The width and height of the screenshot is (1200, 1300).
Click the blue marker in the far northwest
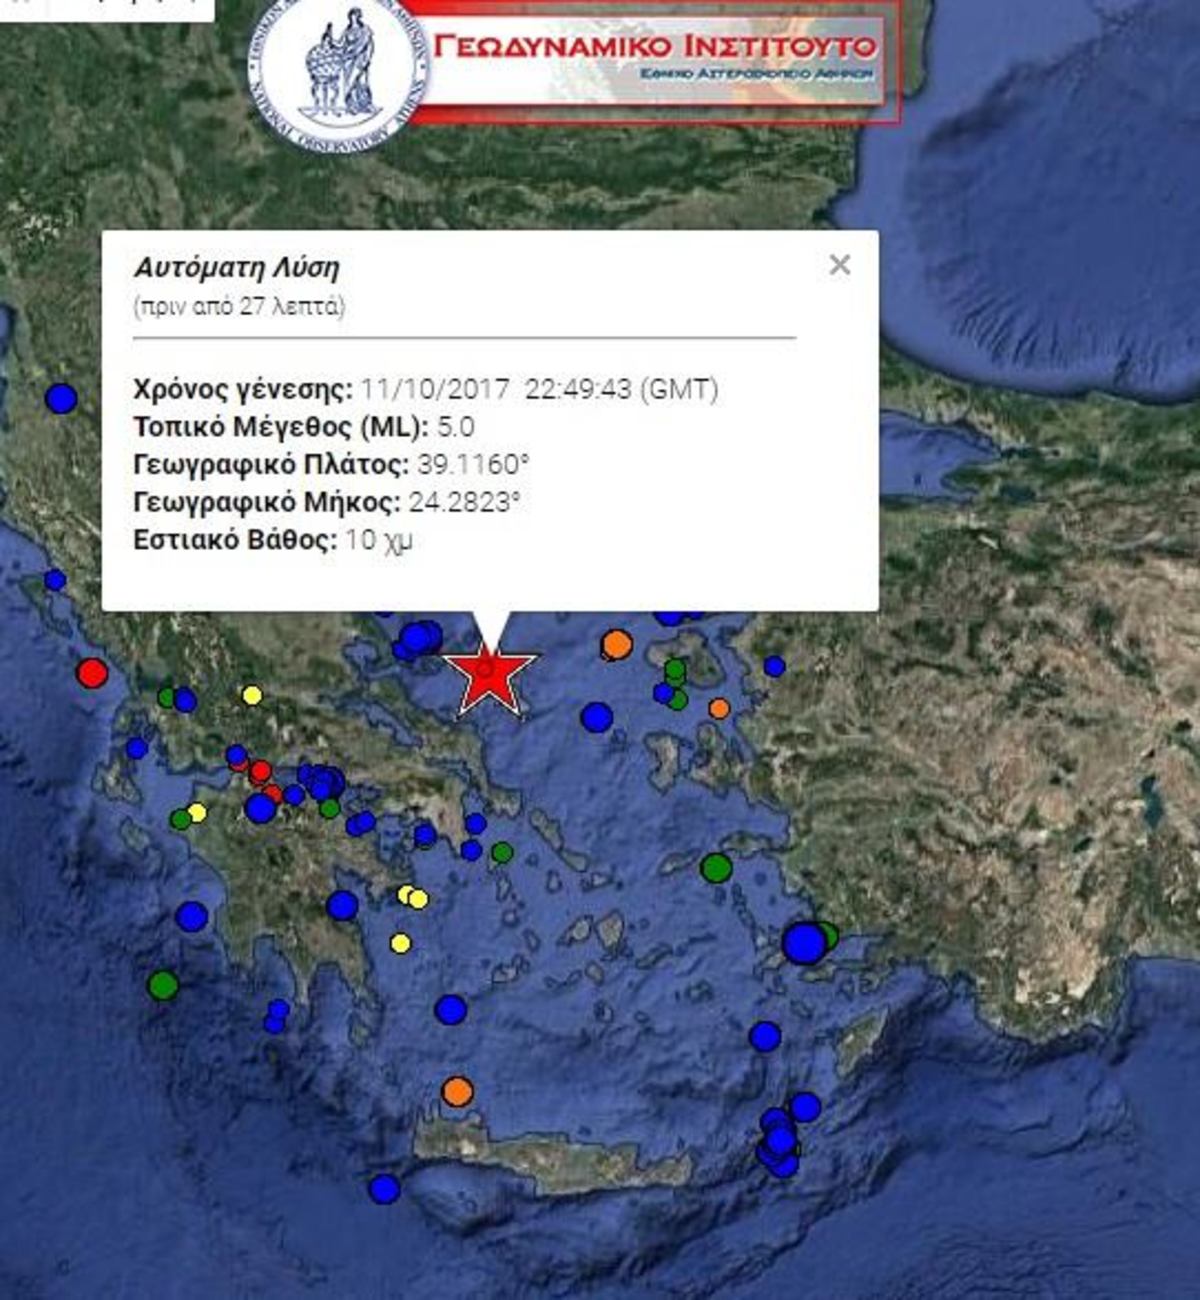tap(61, 398)
